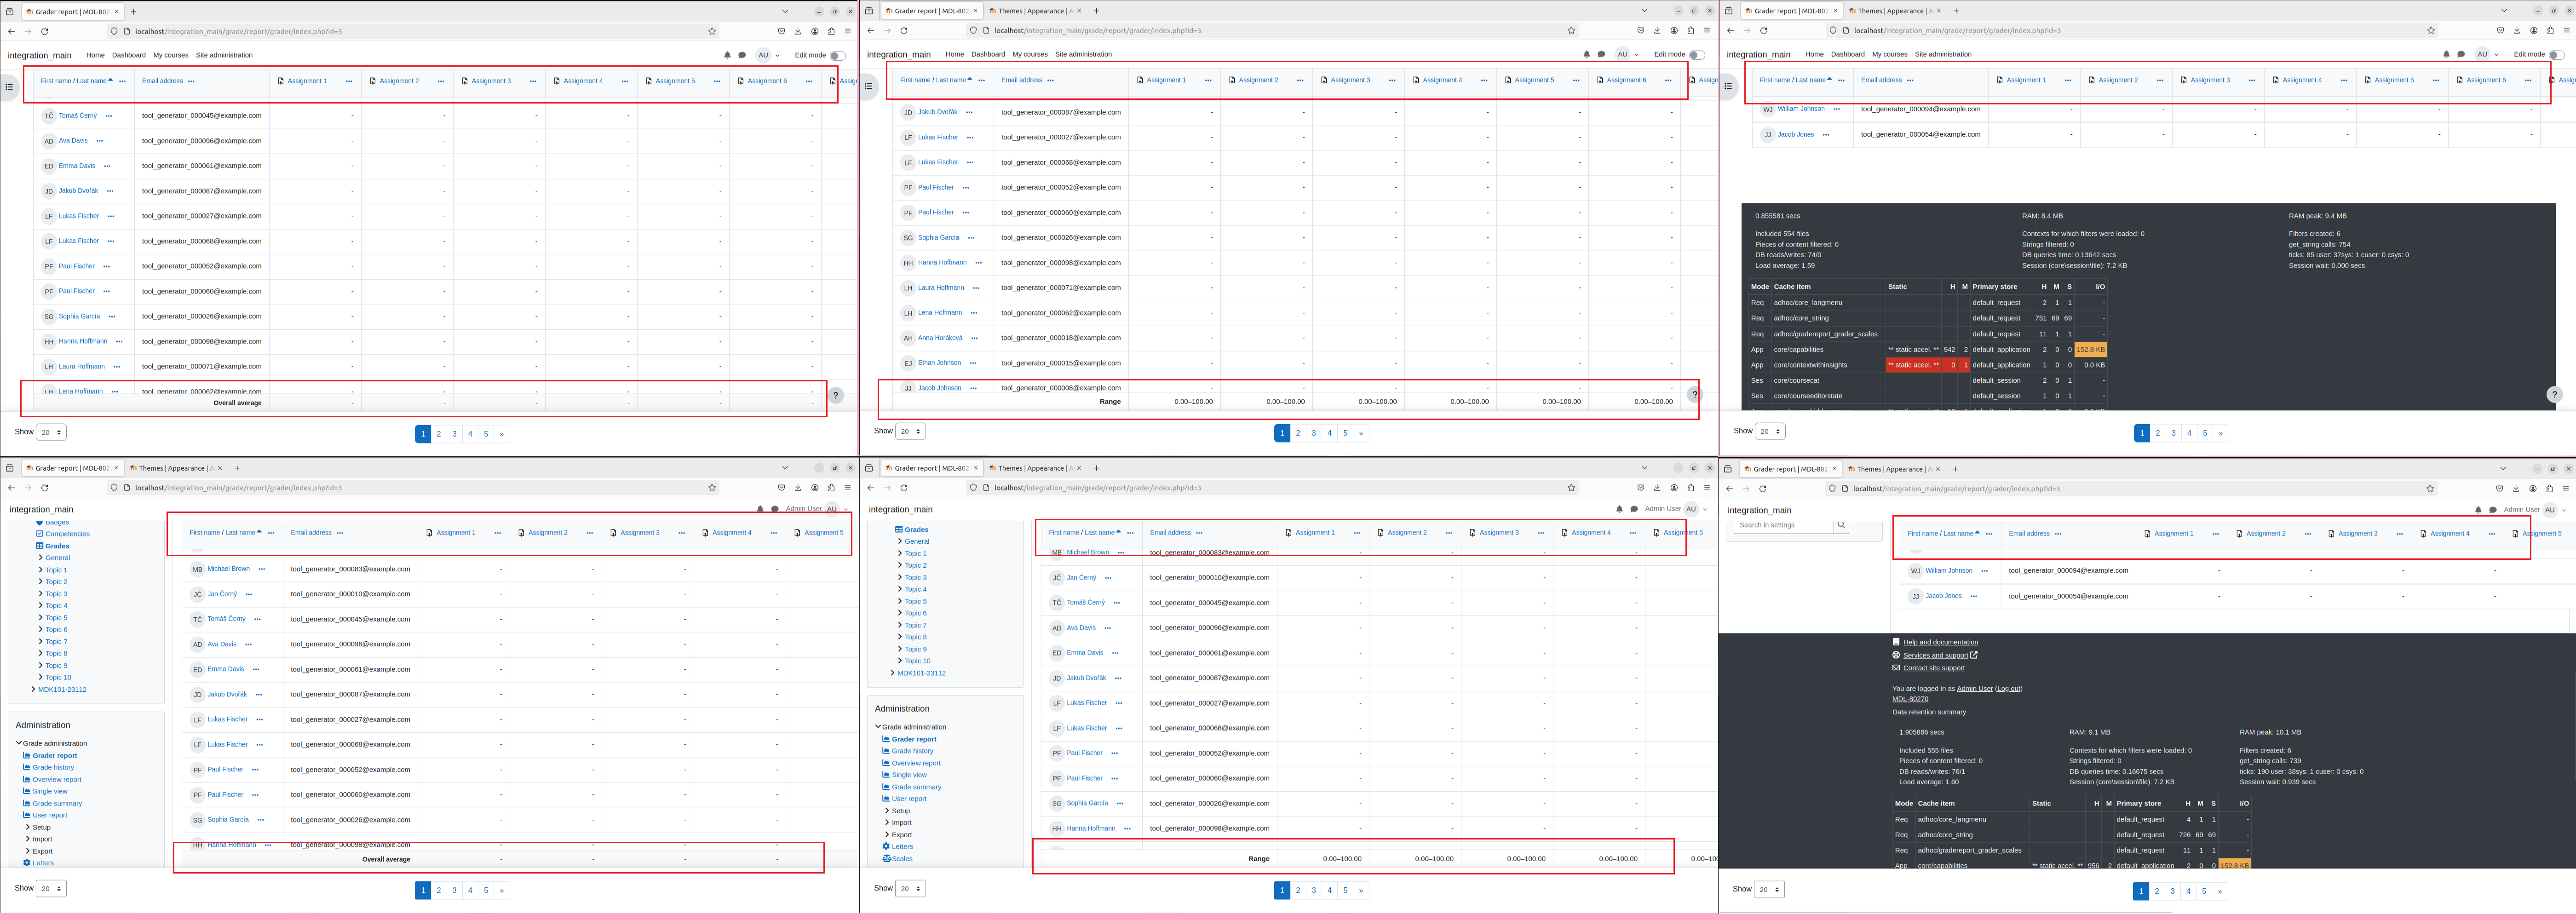Open My courses in the top-right window
This screenshot has width=2576, height=920.
click(1890, 54)
